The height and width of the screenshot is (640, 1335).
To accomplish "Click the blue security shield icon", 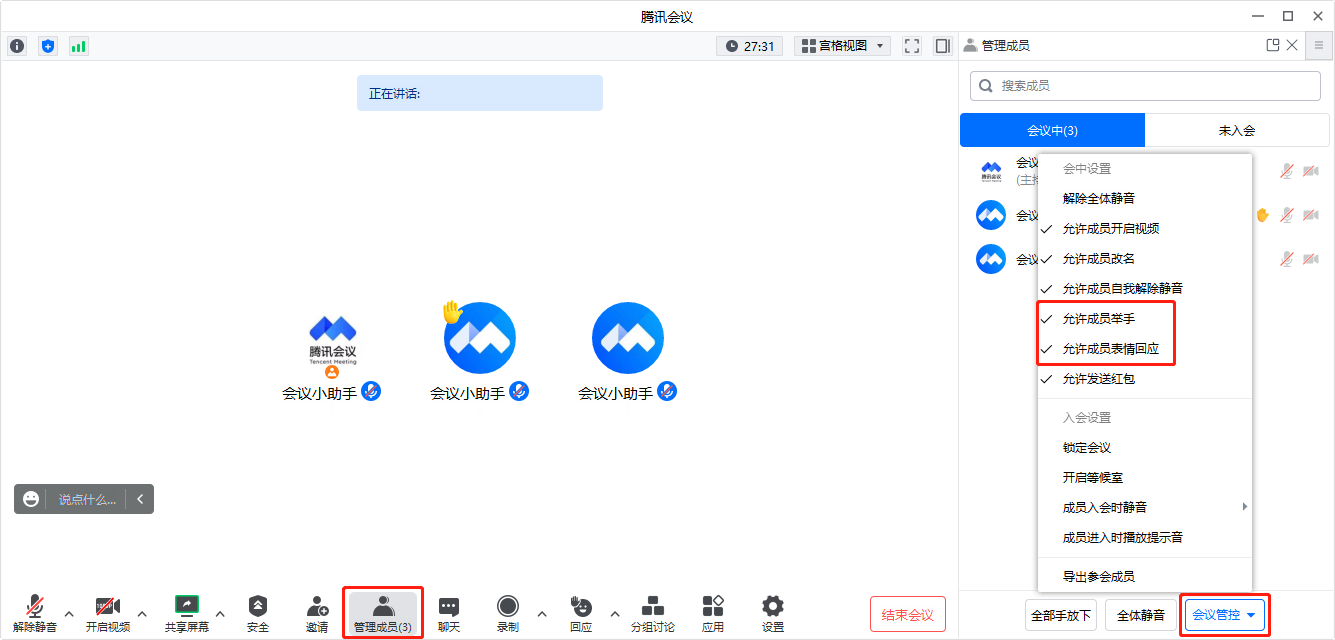I will click(x=48, y=46).
